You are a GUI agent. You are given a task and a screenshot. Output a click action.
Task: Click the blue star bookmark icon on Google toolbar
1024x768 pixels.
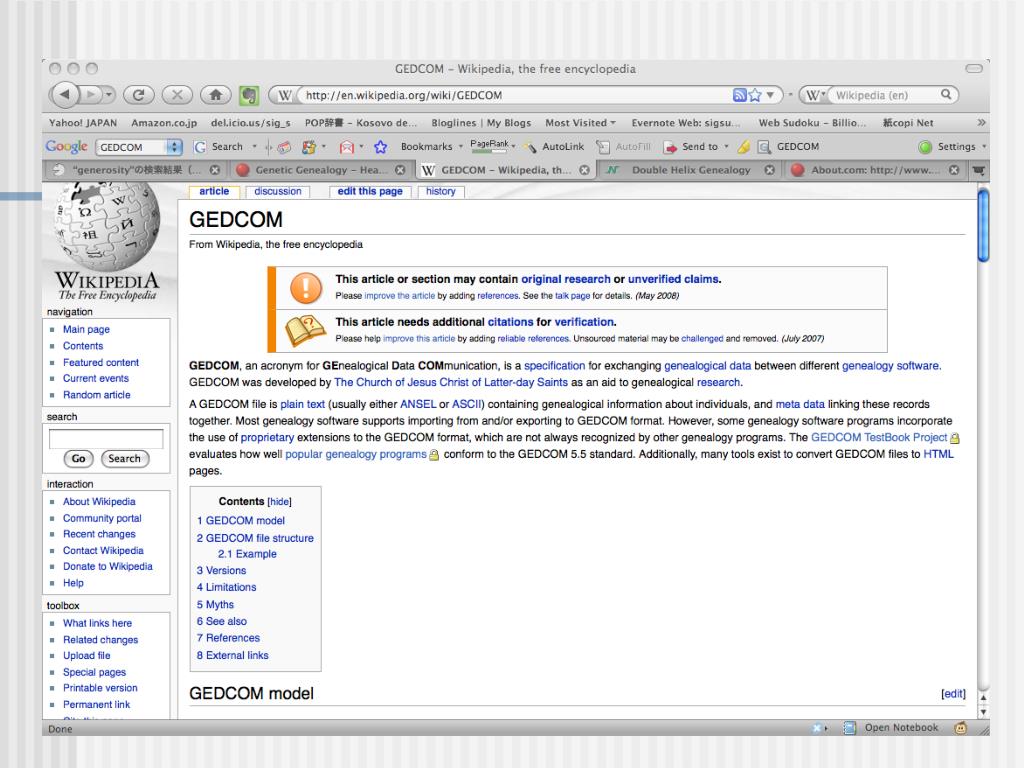(381, 147)
